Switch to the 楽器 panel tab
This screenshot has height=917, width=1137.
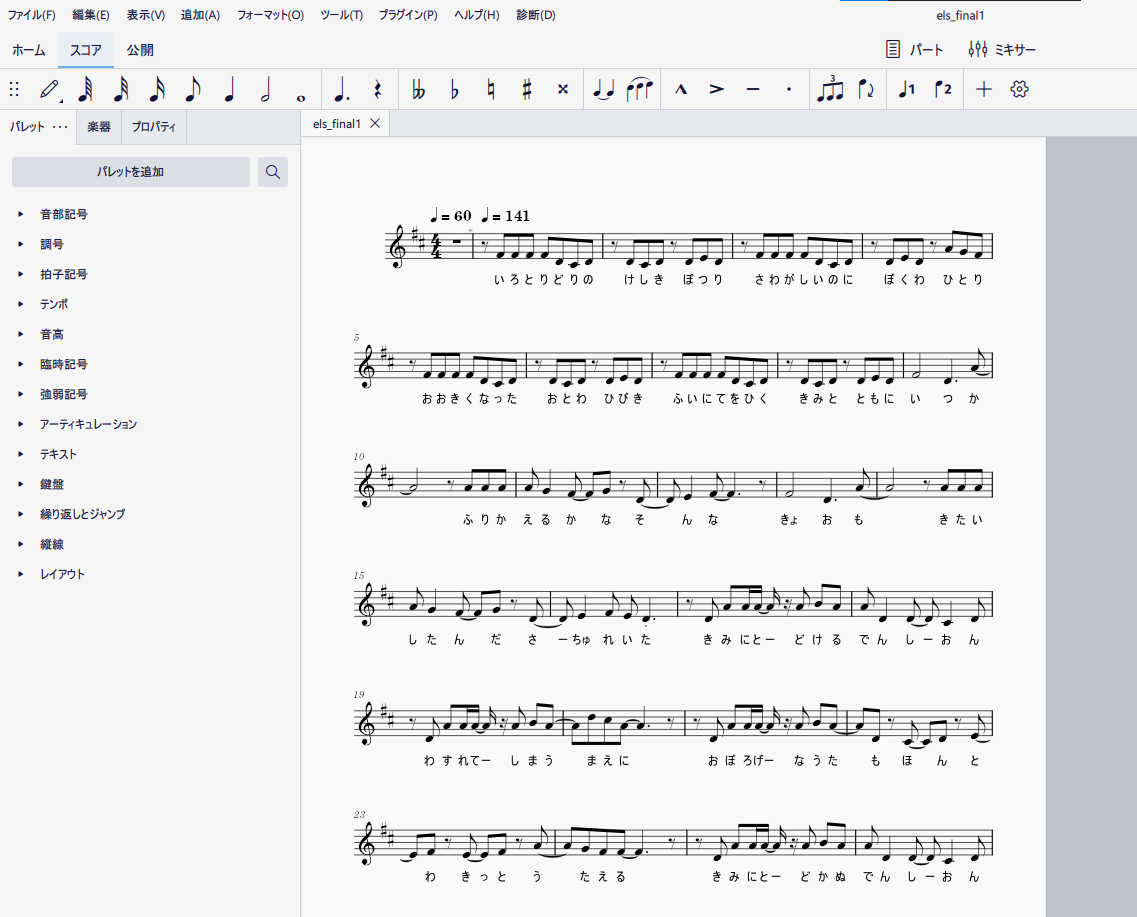[99, 127]
